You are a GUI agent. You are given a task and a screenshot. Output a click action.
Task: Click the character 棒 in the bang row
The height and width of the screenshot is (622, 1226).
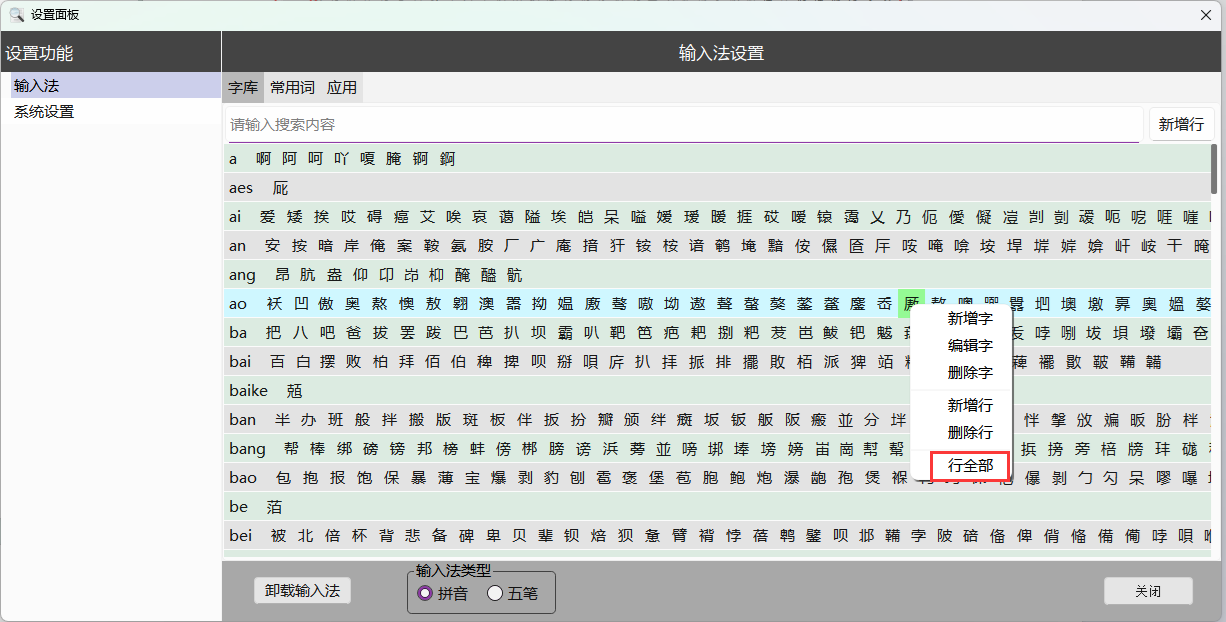(x=318, y=449)
